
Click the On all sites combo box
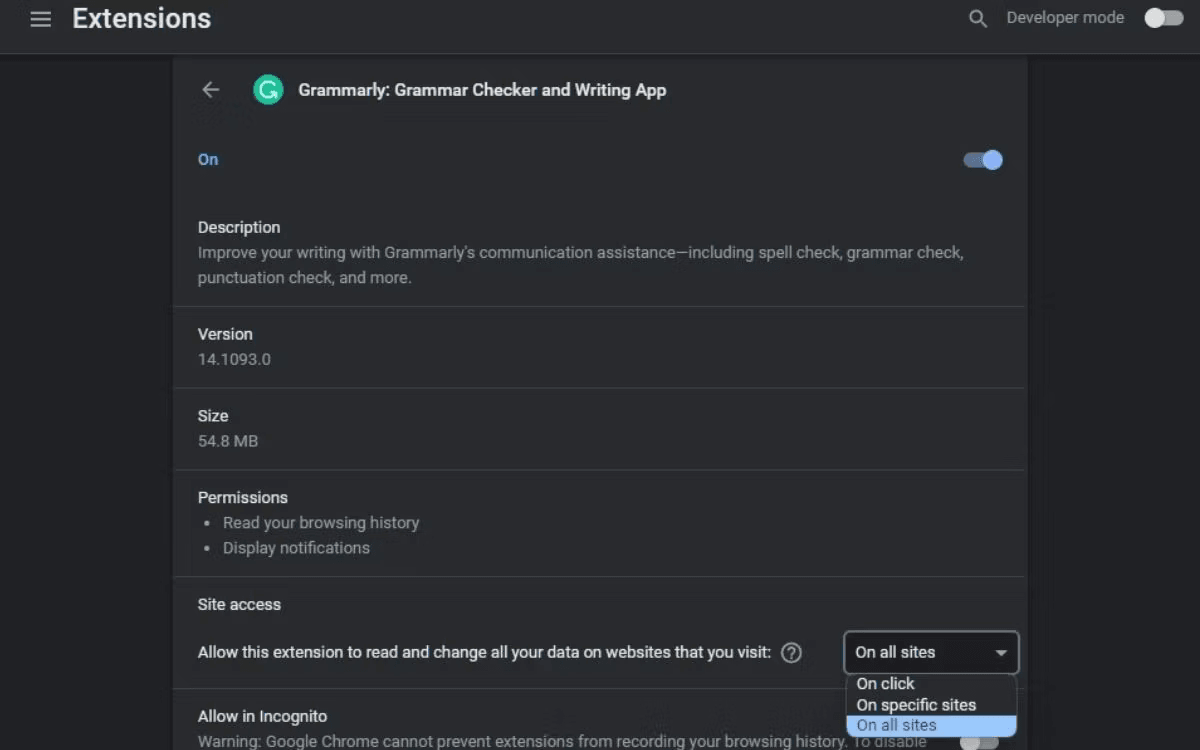coord(931,653)
